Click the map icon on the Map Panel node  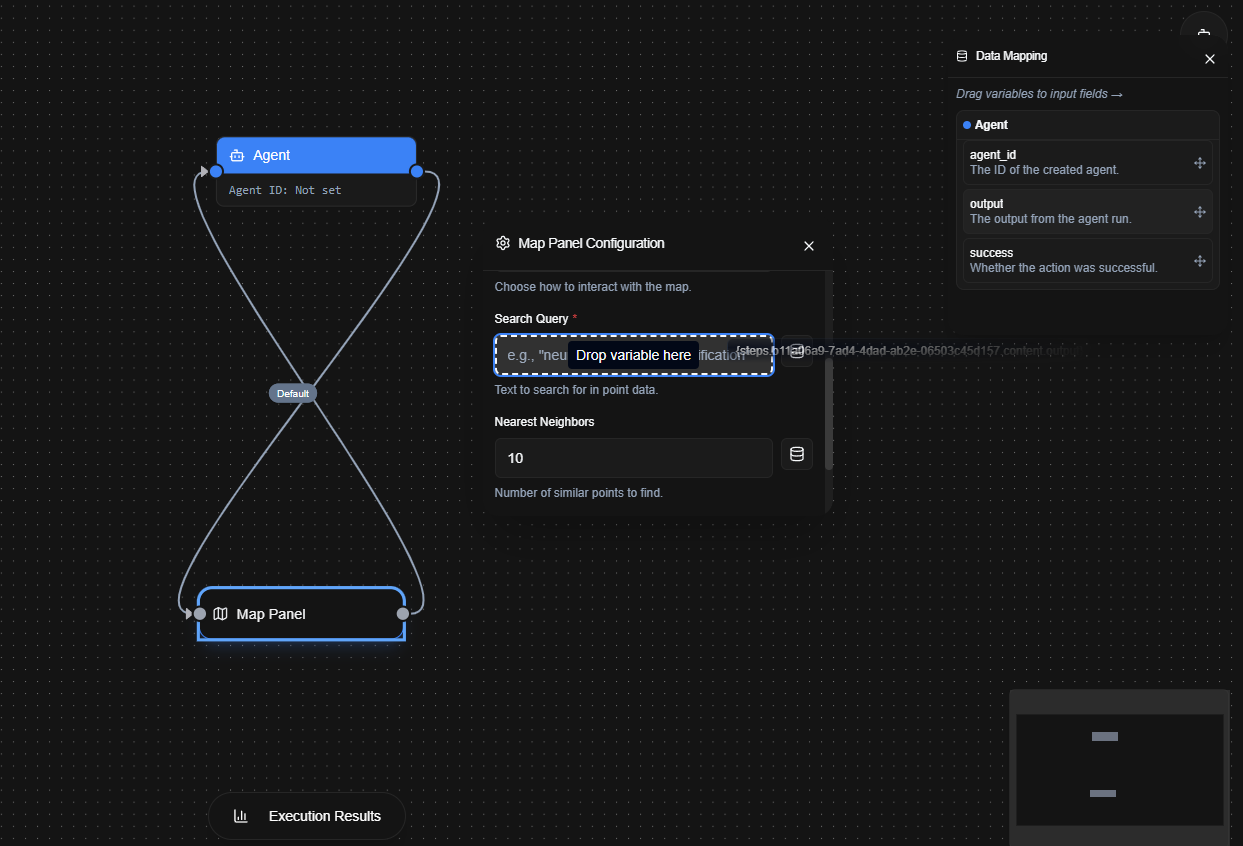point(221,613)
